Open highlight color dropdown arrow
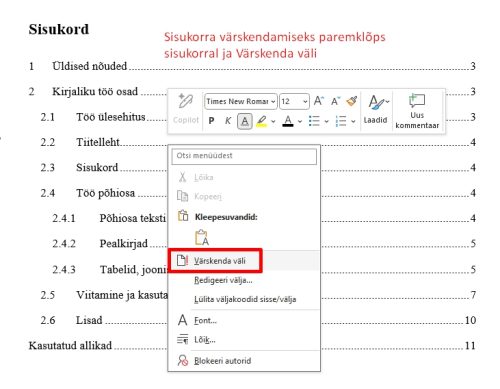 pyautogui.click(x=273, y=121)
